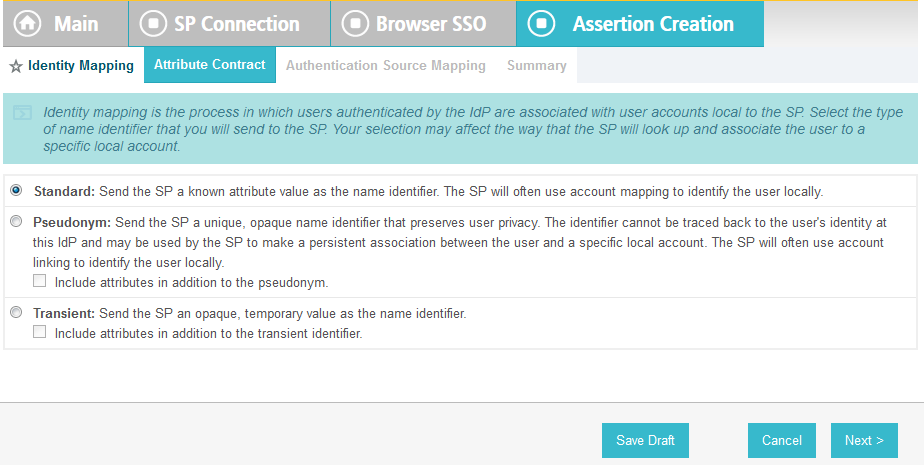This screenshot has width=924, height=465.
Task: Select the Standard name identifier radio button
Action: 16,190
